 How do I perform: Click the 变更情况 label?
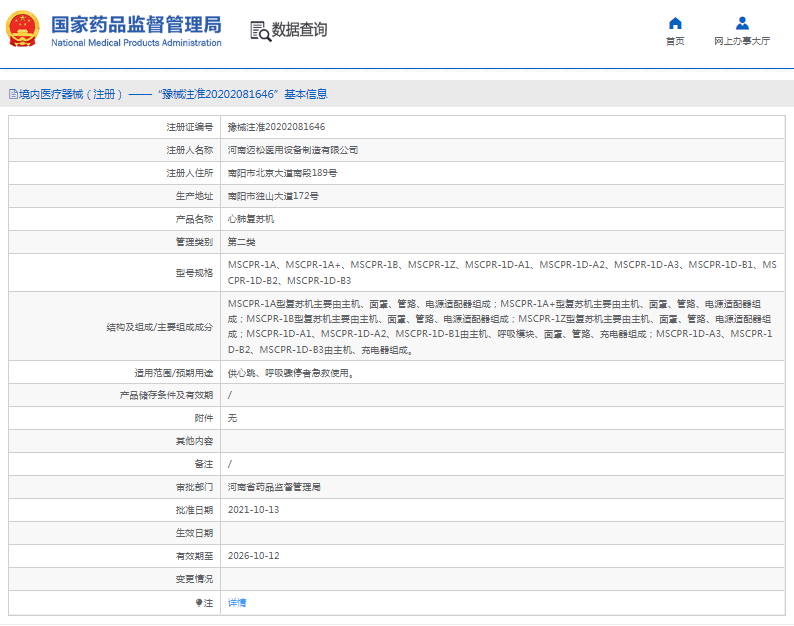194,579
